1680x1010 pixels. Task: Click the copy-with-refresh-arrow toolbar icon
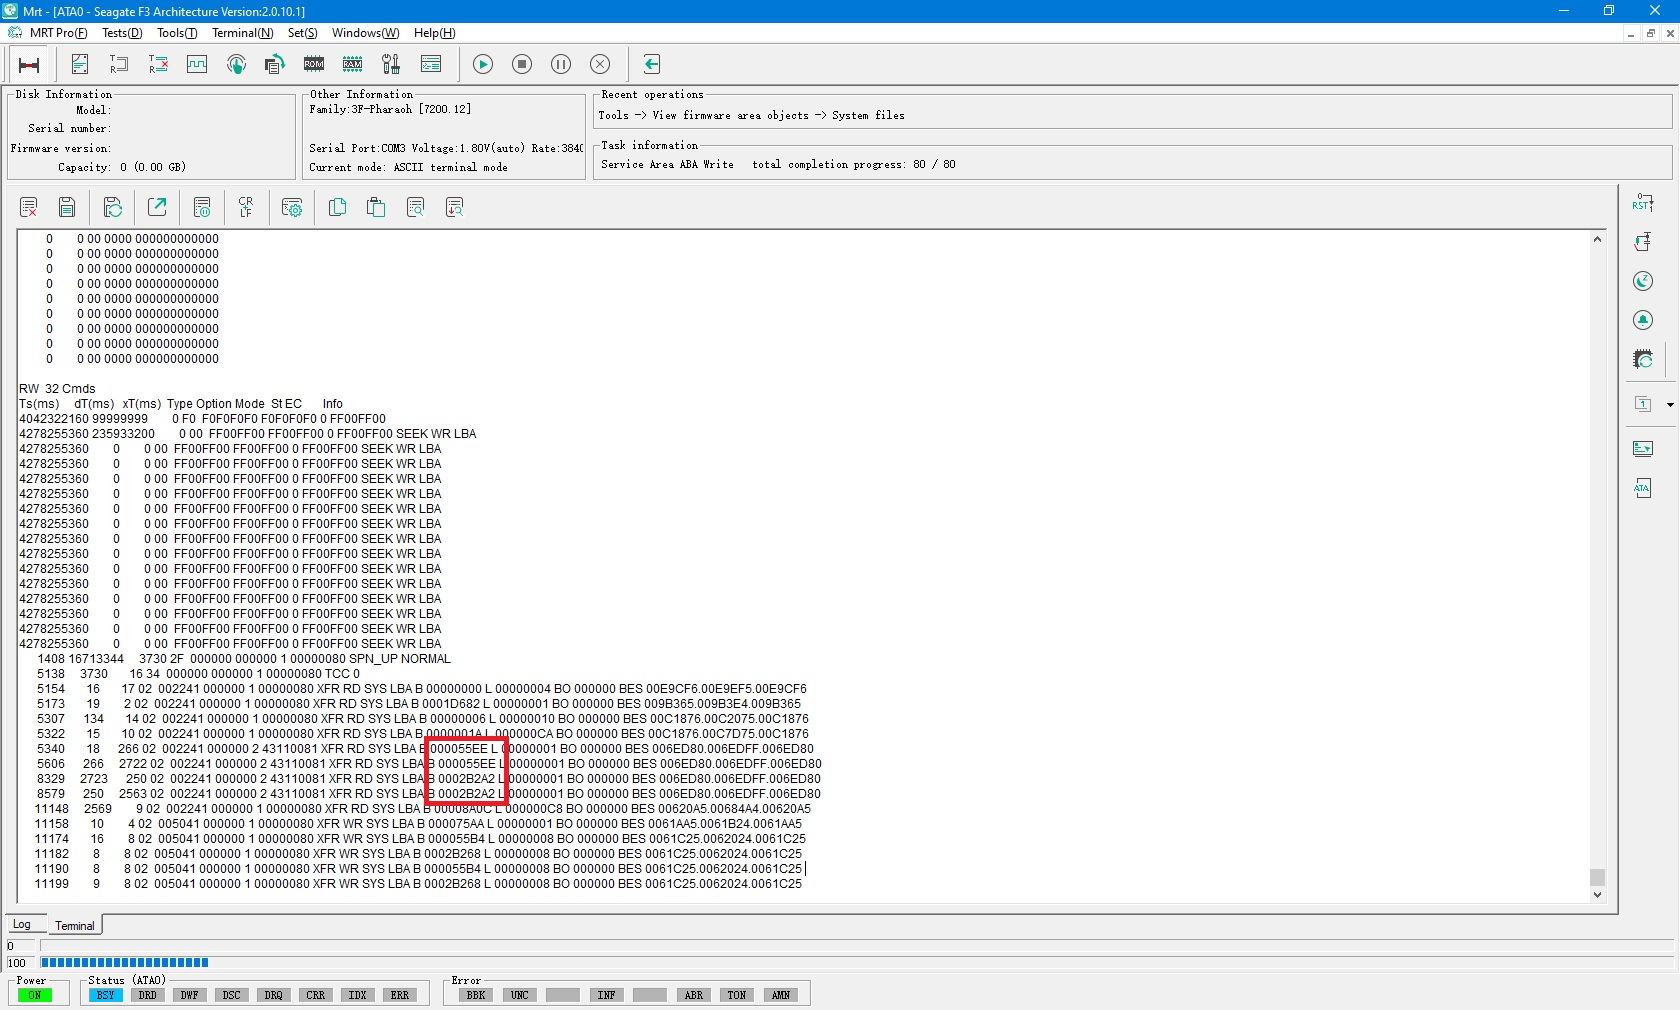pyautogui.click(x=275, y=64)
